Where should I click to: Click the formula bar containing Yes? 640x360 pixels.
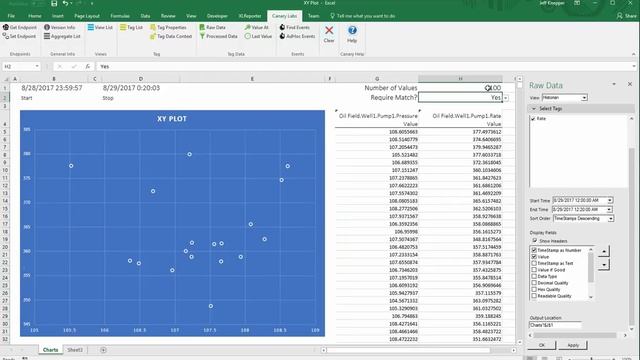[364, 67]
